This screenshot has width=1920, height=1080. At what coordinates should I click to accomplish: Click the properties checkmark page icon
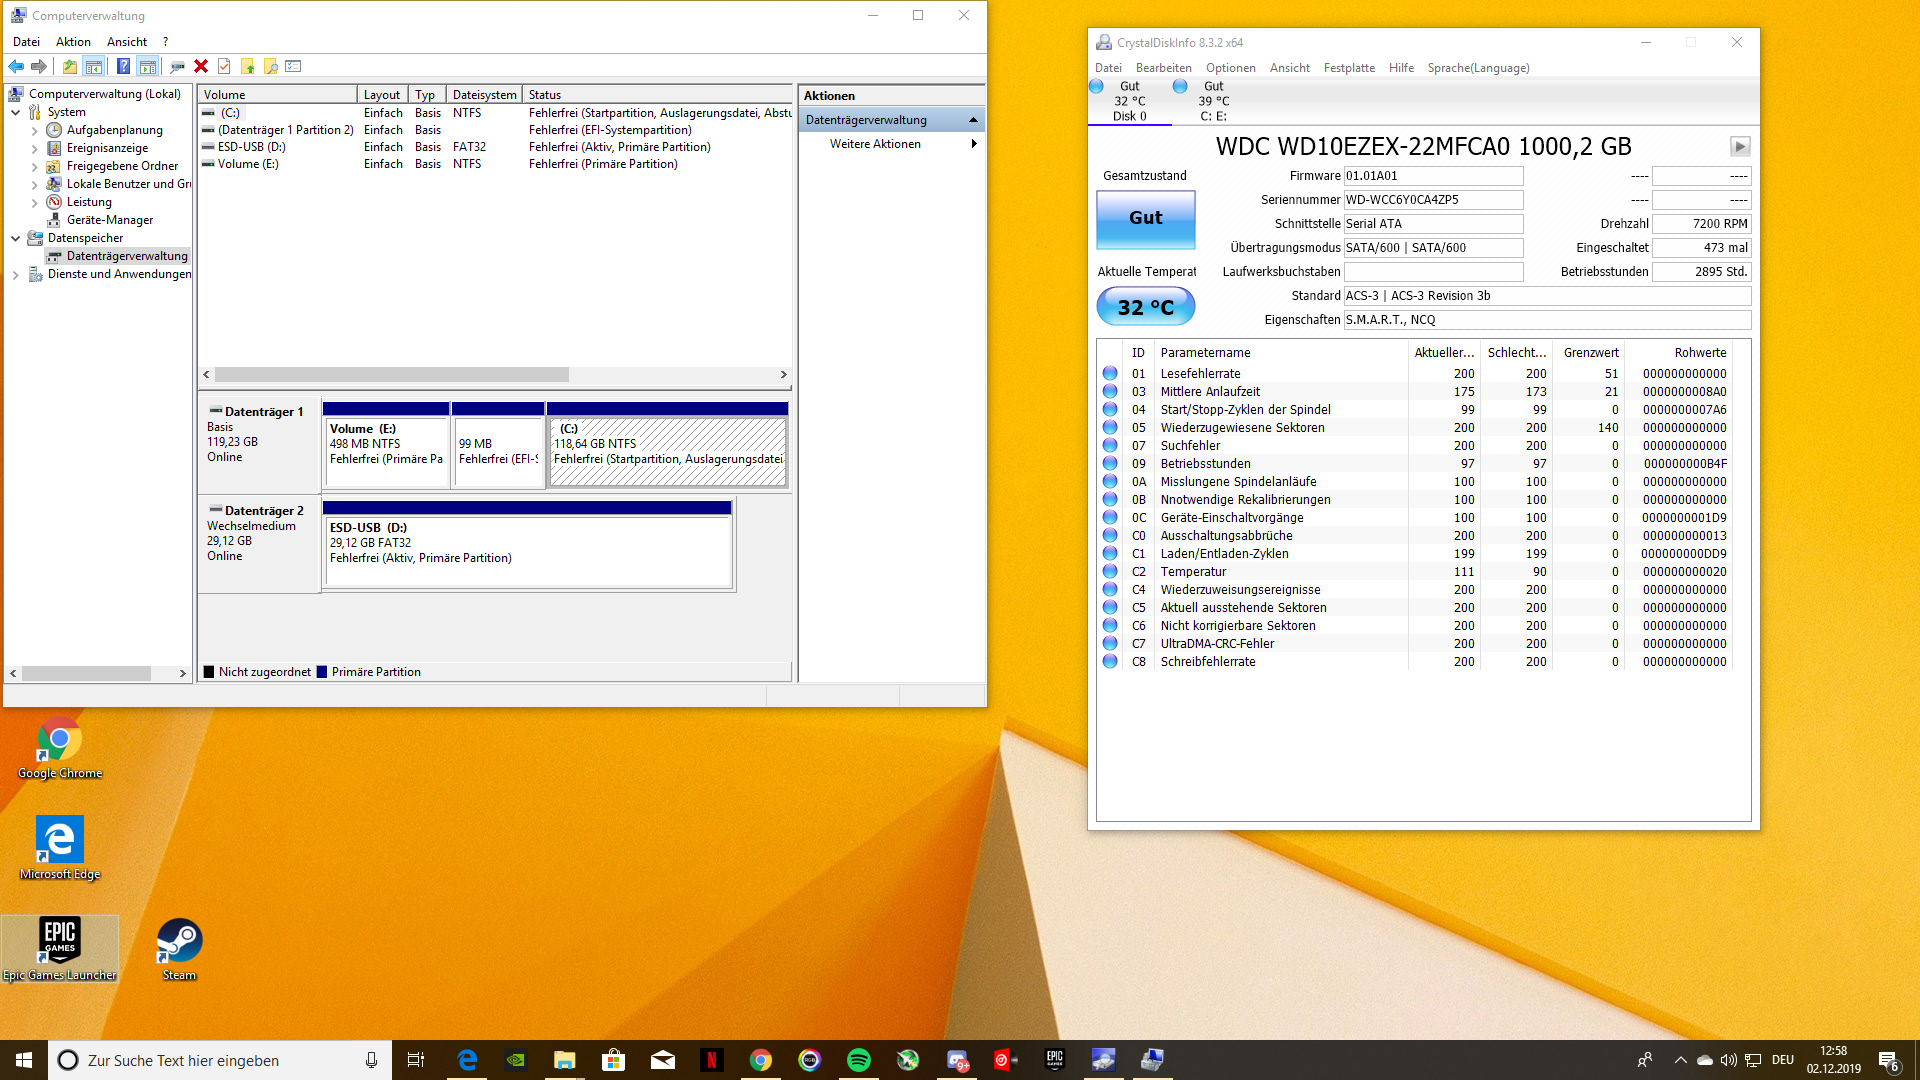click(224, 66)
